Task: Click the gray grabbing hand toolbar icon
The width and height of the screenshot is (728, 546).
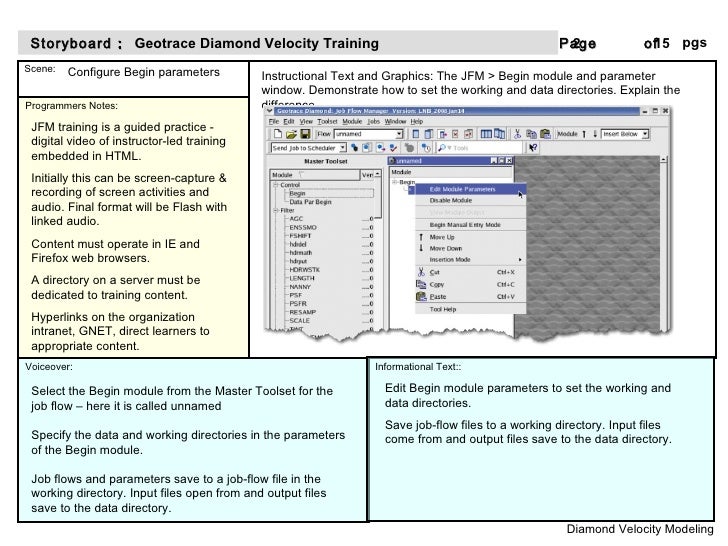Action: click(x=409, y=148)
